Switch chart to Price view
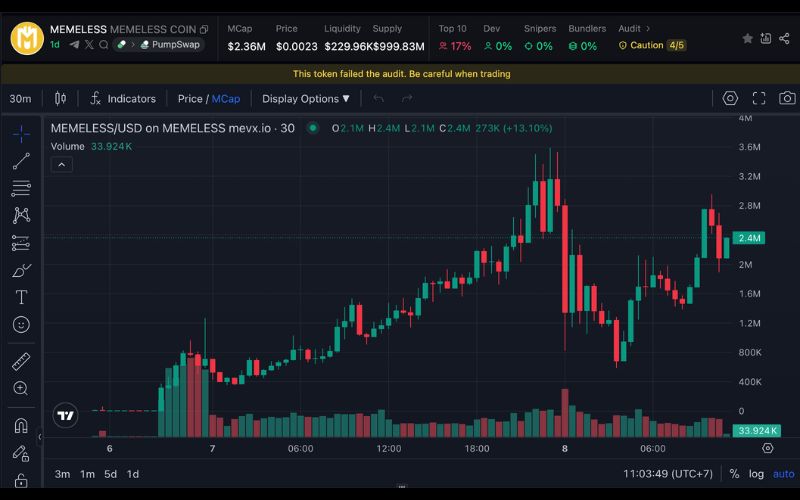The height and width of the screenshot is (500, 800). coord(190,98)
